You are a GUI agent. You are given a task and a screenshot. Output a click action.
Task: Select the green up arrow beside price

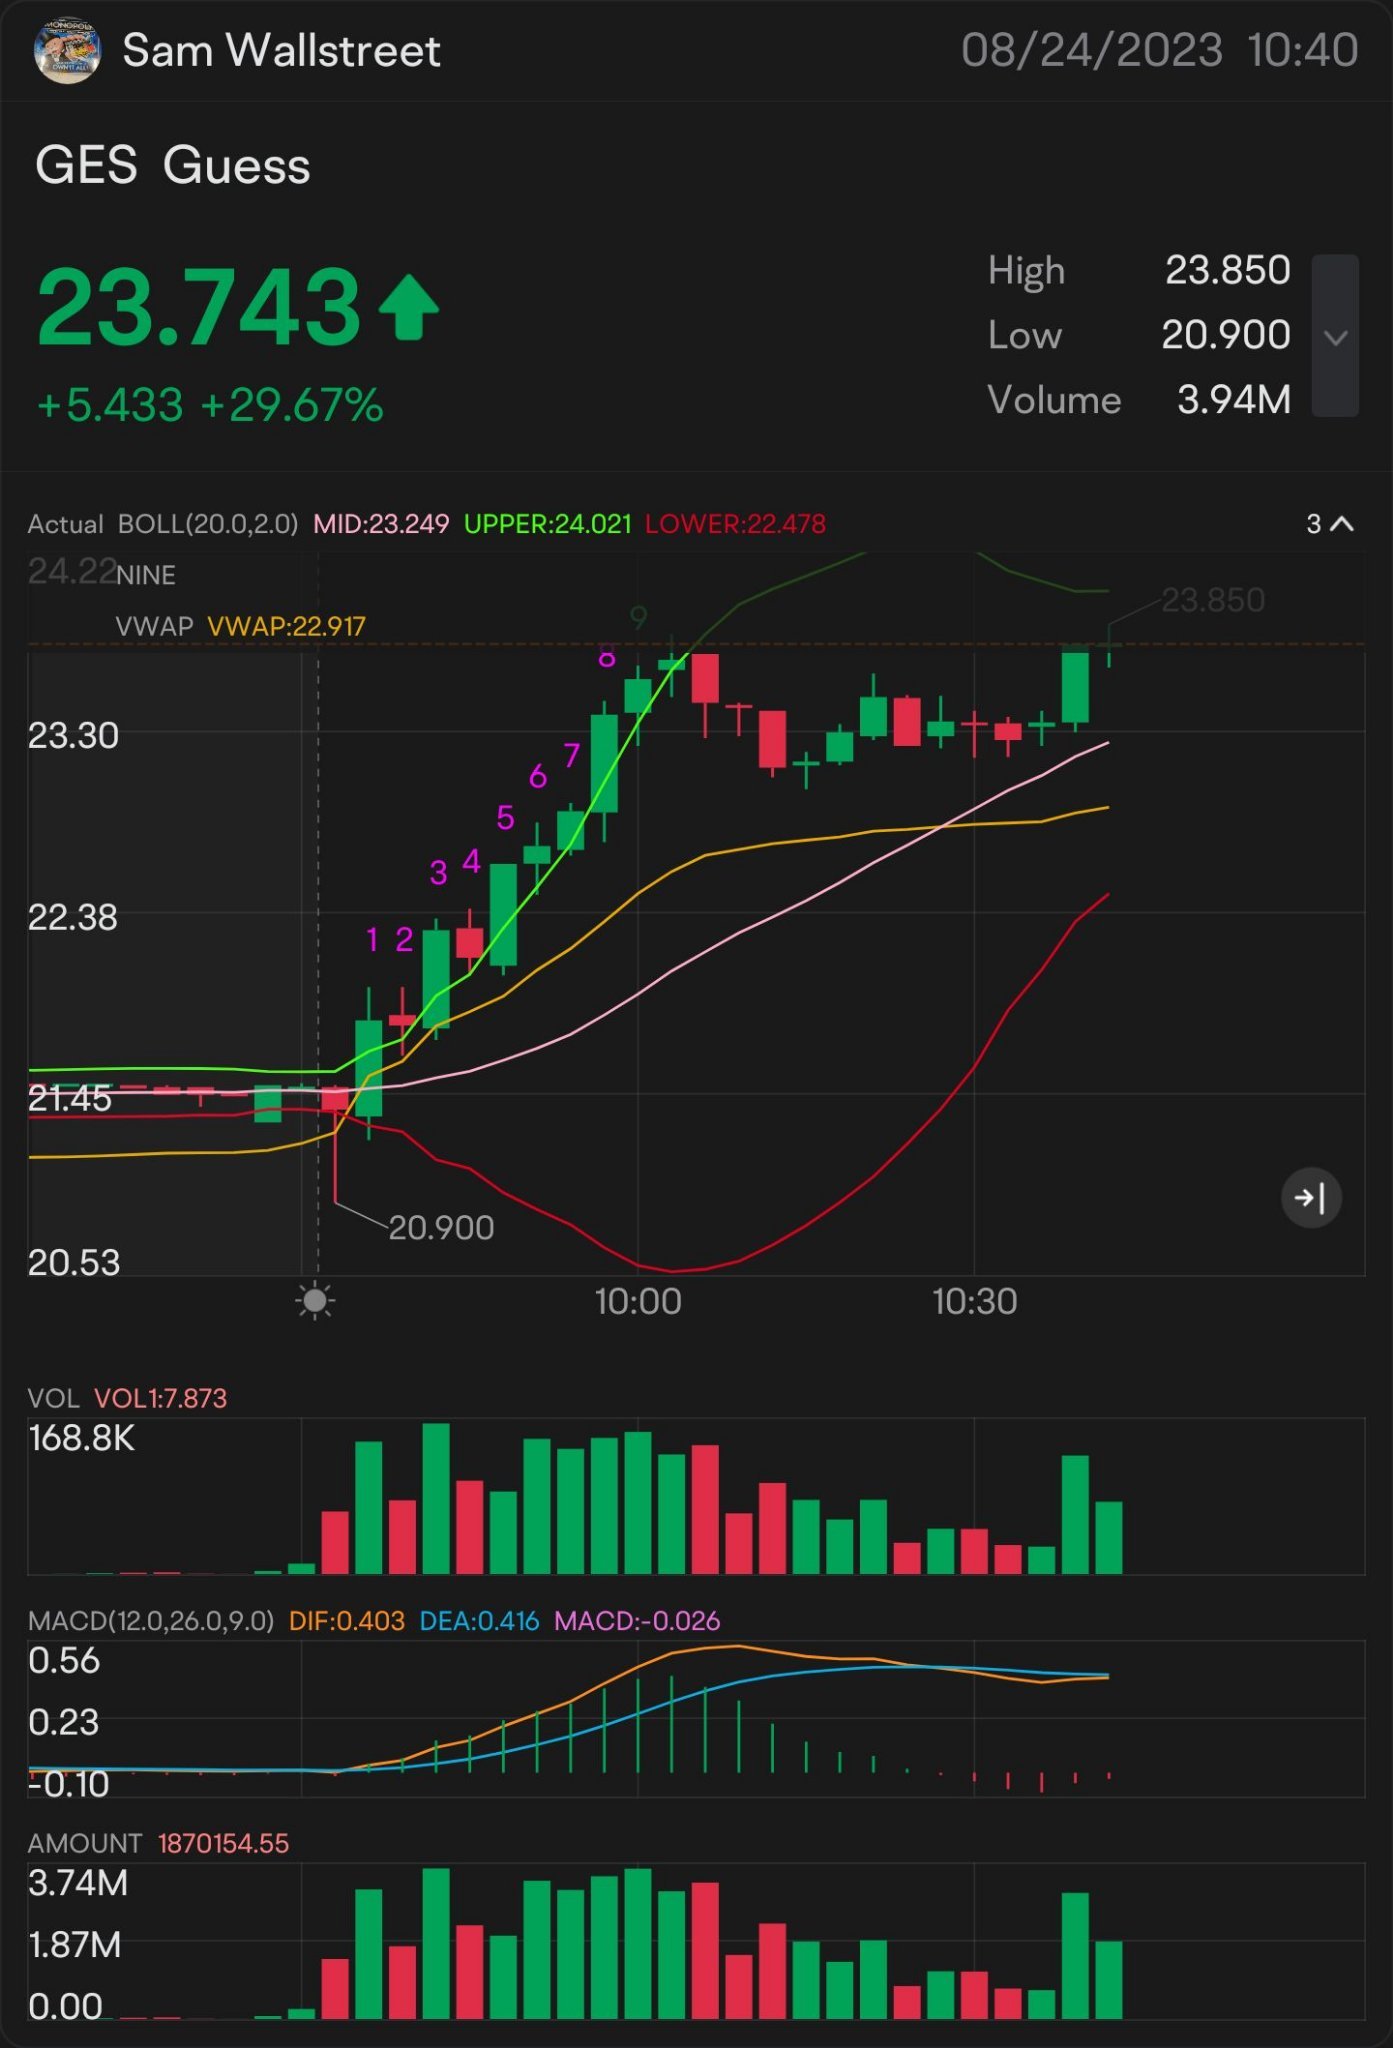[408, 308]
